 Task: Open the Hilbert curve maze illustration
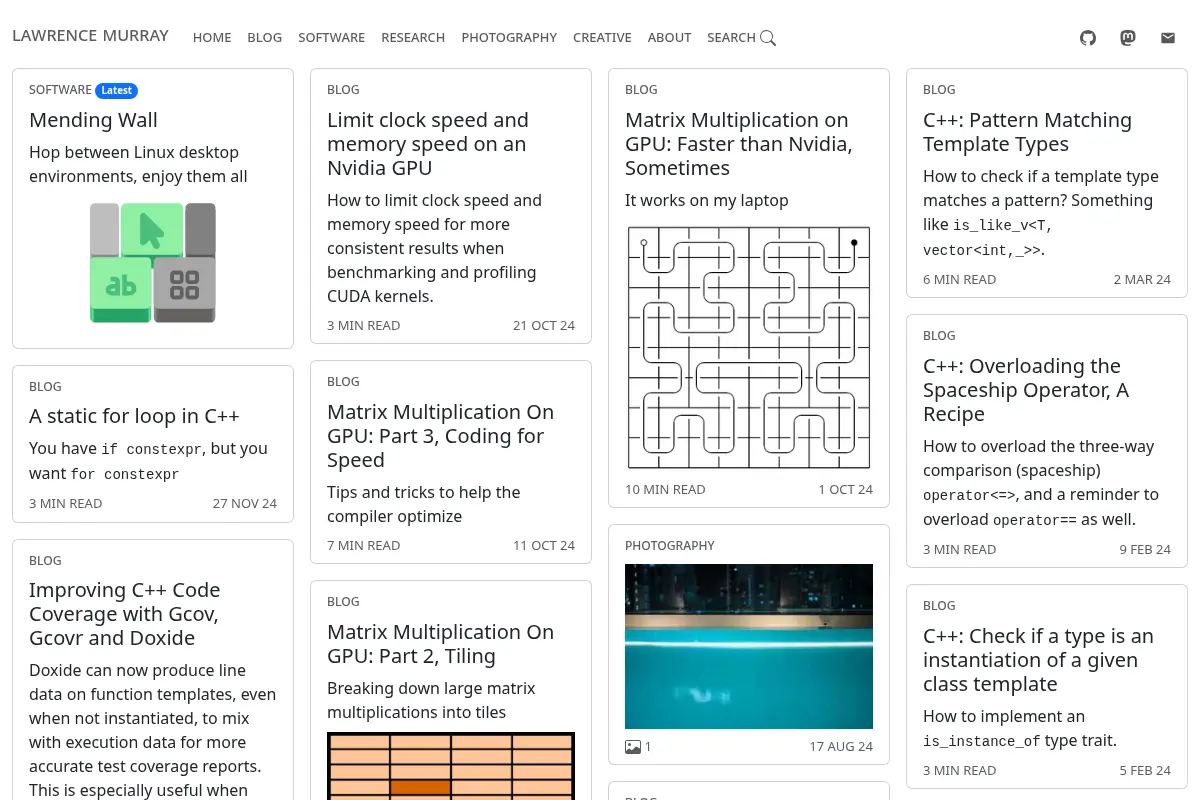point(749,348)
